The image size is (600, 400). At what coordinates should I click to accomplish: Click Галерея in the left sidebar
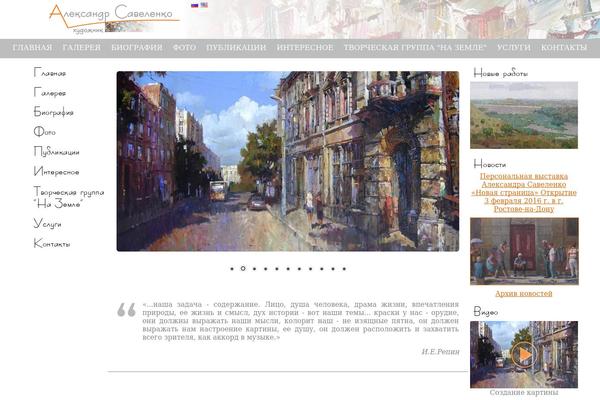(x=50, y=92)
